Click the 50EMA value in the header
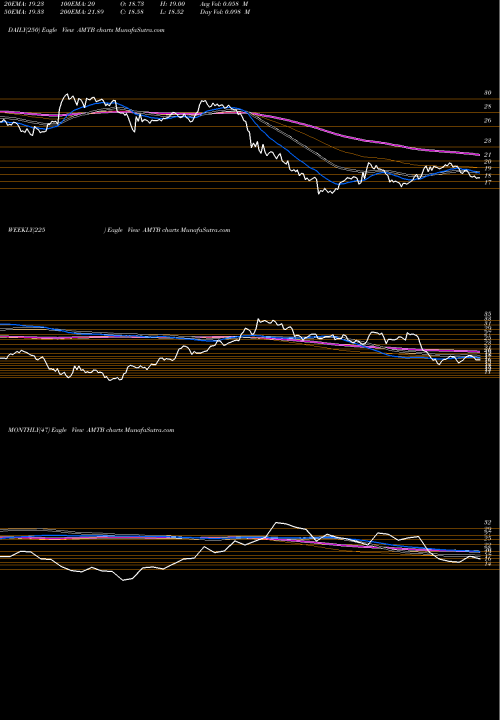Viewport: 500px width, 720px height. tap(22, 12)
